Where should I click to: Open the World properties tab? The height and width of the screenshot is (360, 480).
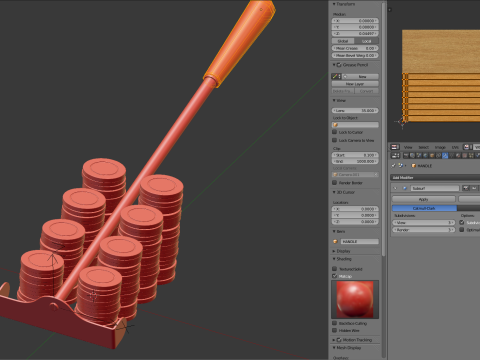coord(425,156)
